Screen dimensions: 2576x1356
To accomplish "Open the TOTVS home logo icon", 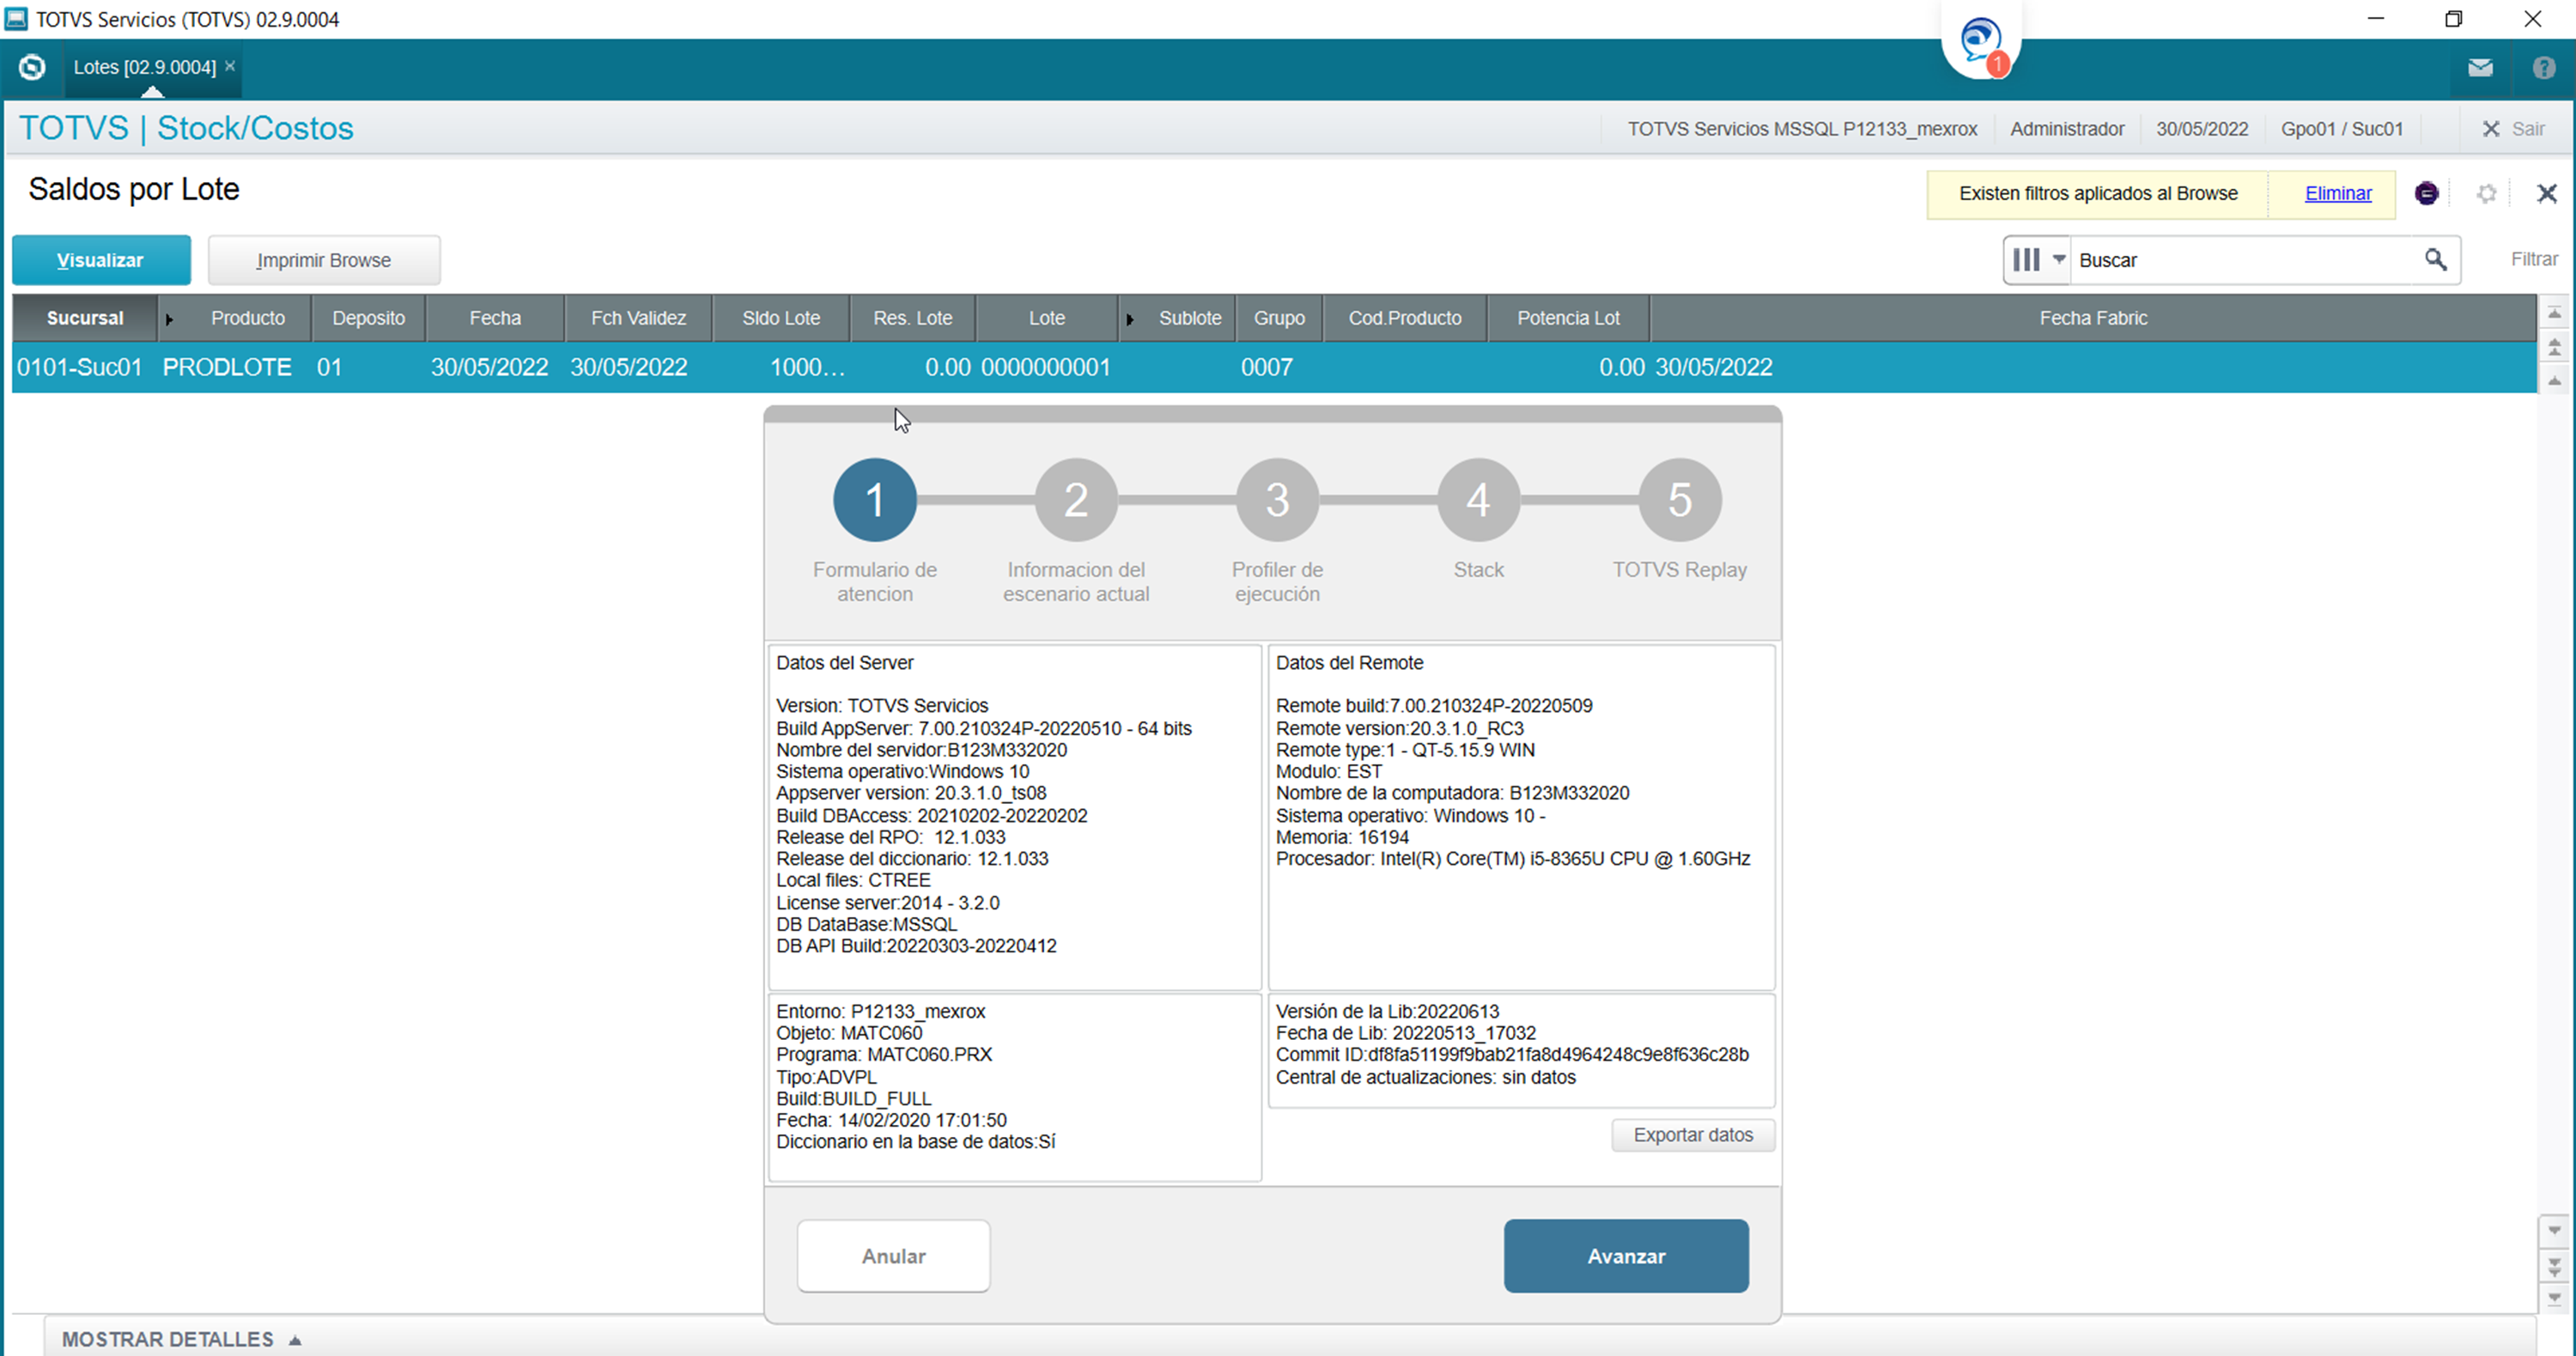I will point(32,67).
